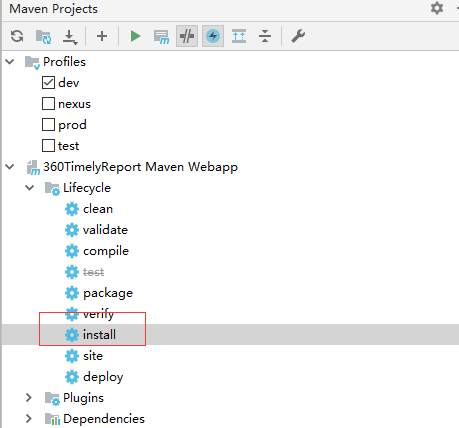Select the verify lifecycle phase
The width and height of the screenshot is (459, 428).
click(x=98, y=314)
